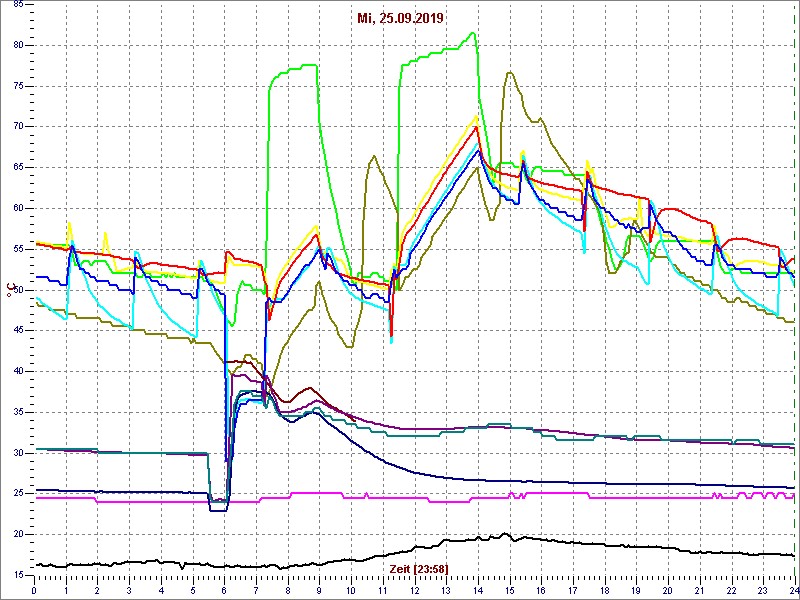The height and width of the screenshot is (600, 800).
Task: Click hour 5 on the time axis
Action: (193, 591)
